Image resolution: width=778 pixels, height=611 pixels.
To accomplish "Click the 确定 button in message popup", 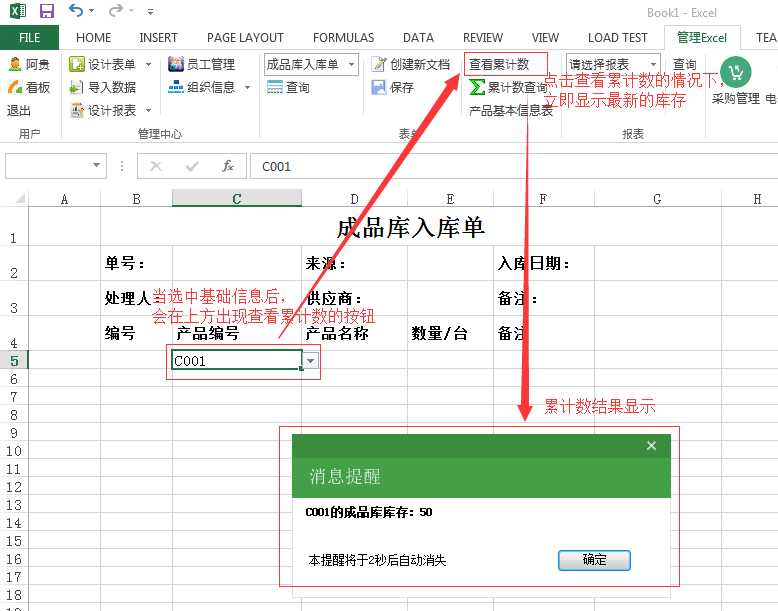I will point(594,560).
